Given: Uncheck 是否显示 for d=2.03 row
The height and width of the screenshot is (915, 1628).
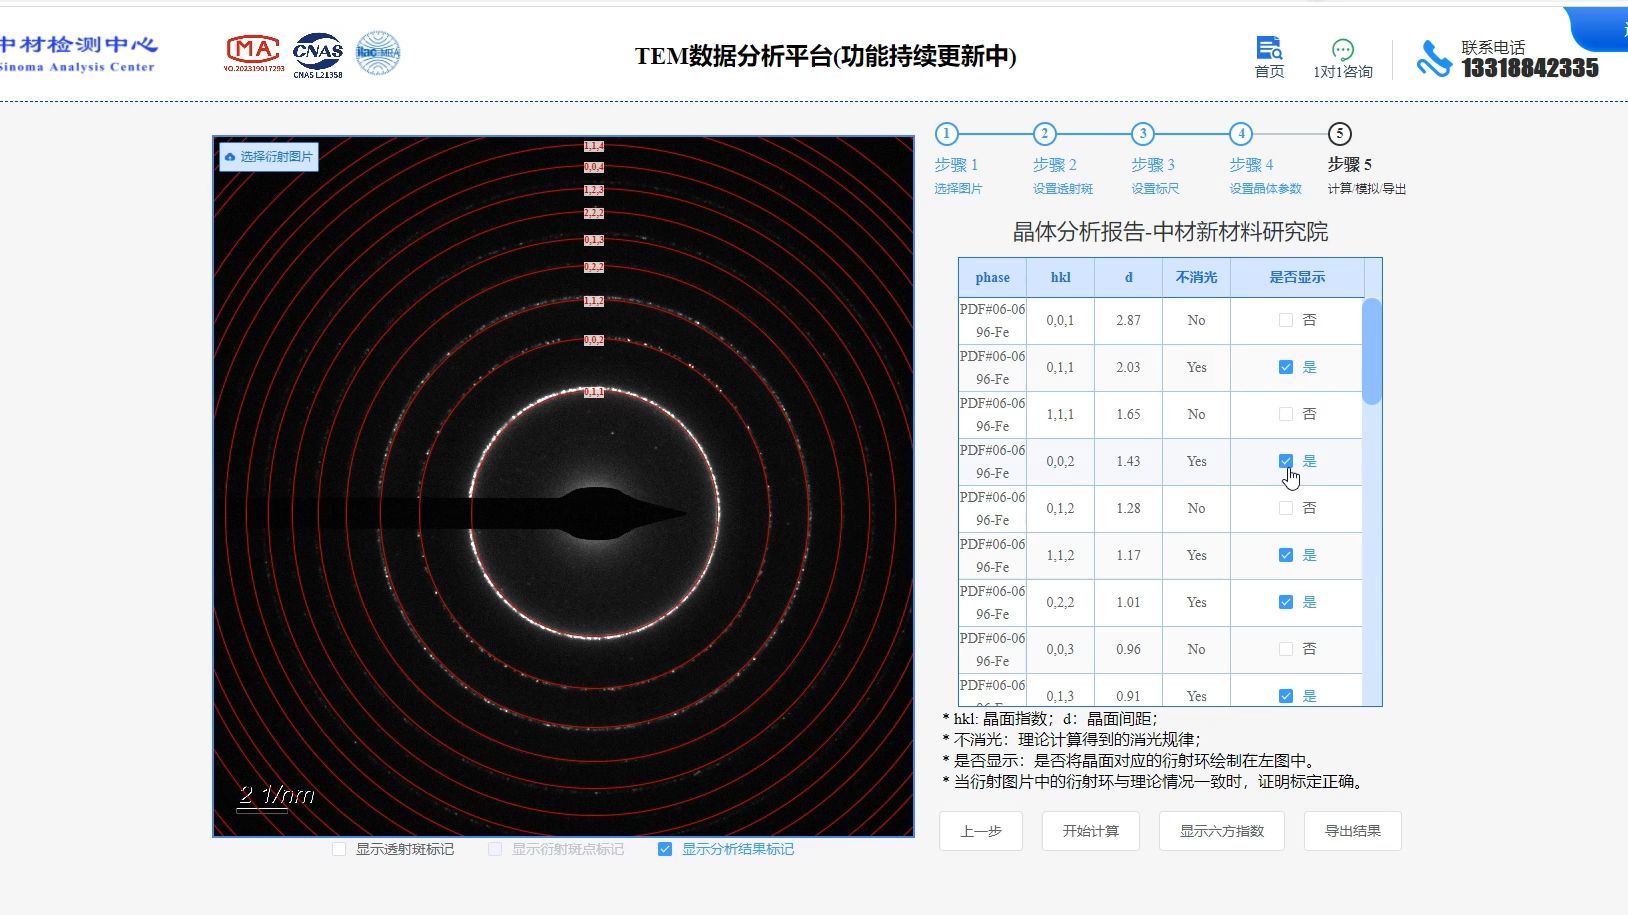Looking at the screenshot, I should coord(1287,367).
